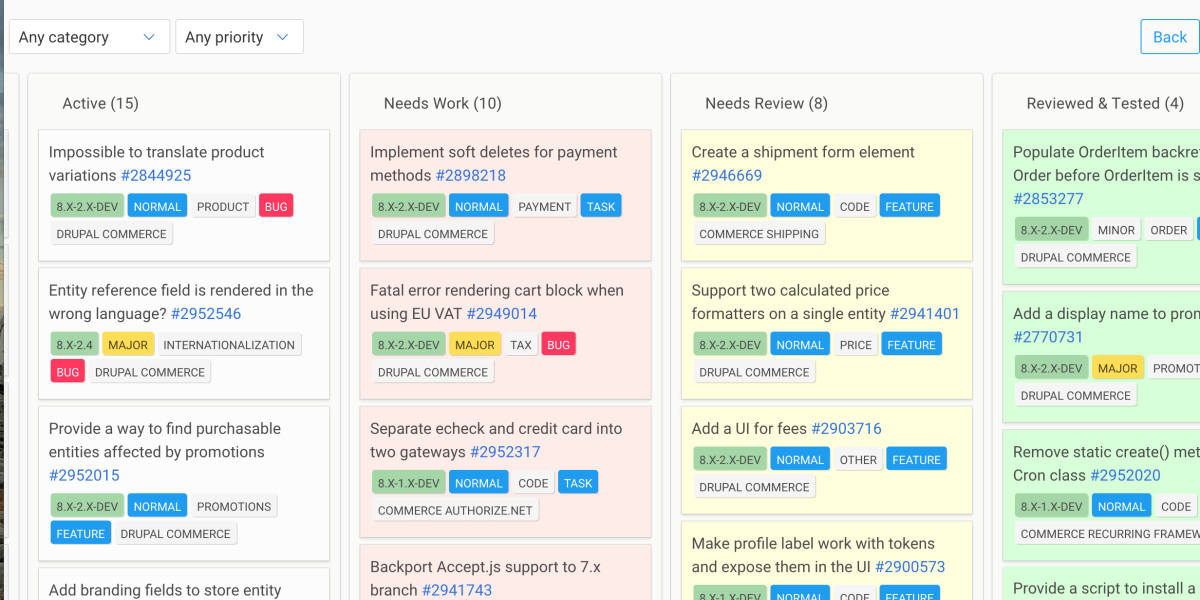Open issue link #2903716 on fees card
The height and width of the screenshot is (600, 1200).
[x=847, y=428]
